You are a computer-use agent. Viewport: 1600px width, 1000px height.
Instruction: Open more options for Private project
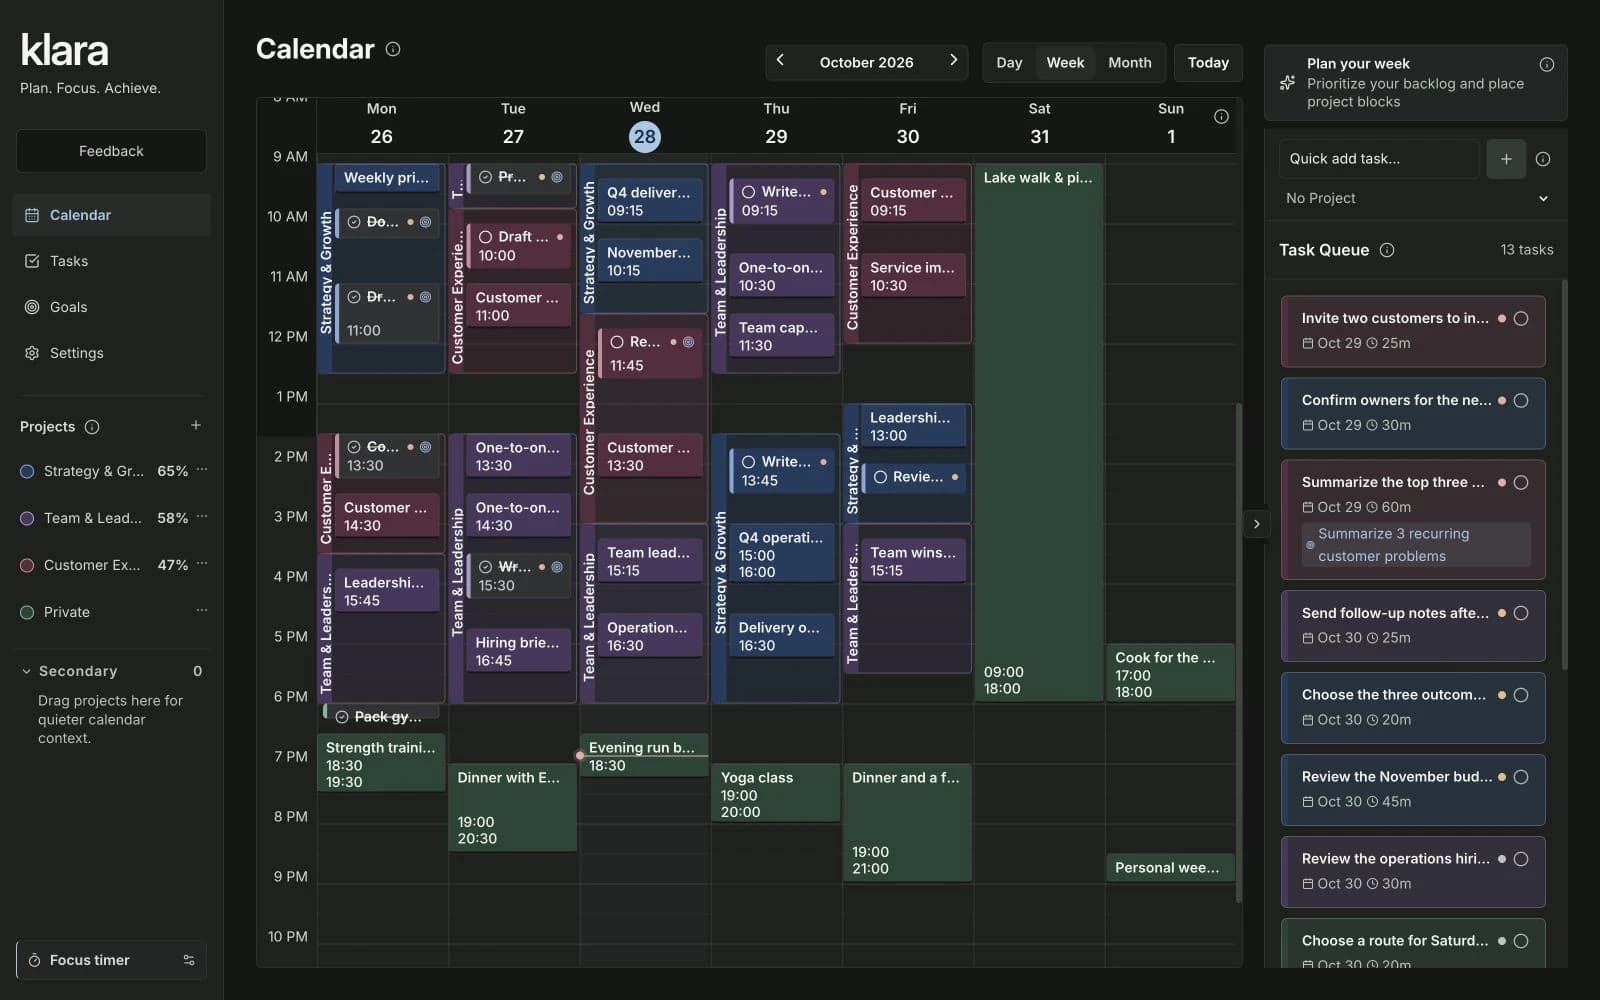(x=202, y=611)
